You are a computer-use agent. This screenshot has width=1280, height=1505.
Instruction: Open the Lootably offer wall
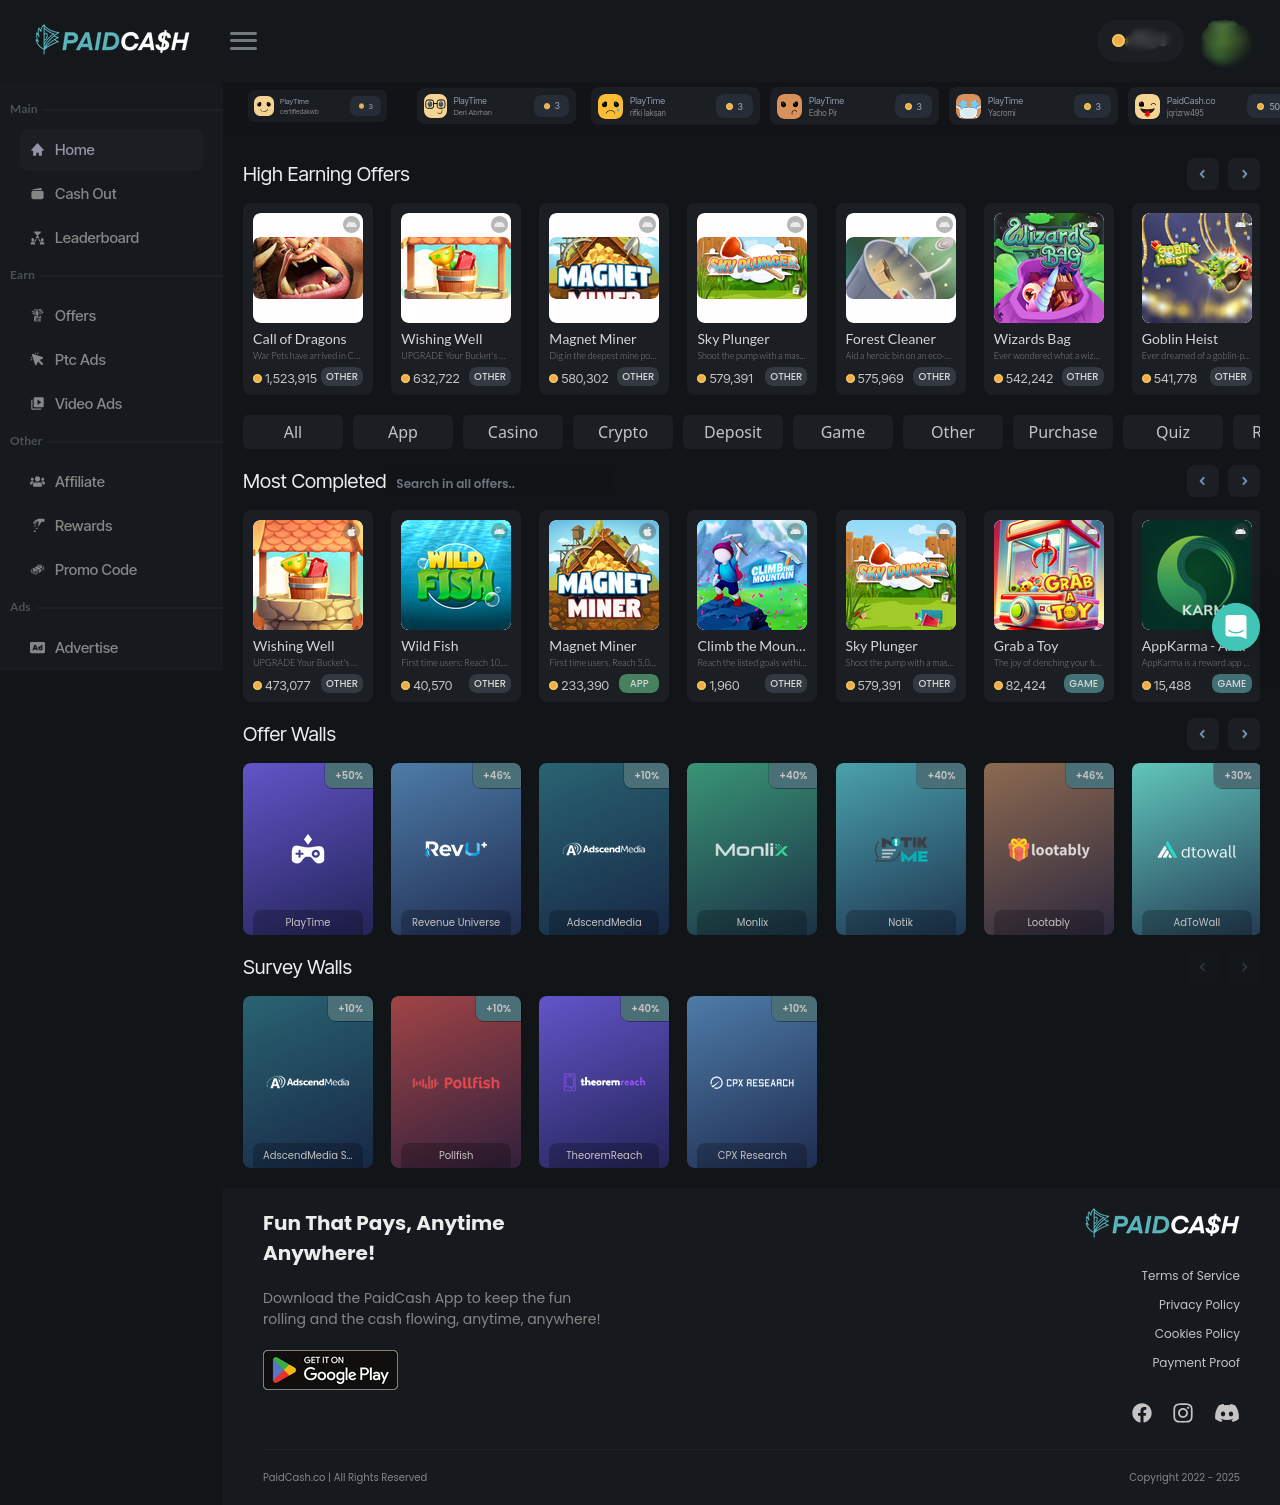[x=1049, y=849]
